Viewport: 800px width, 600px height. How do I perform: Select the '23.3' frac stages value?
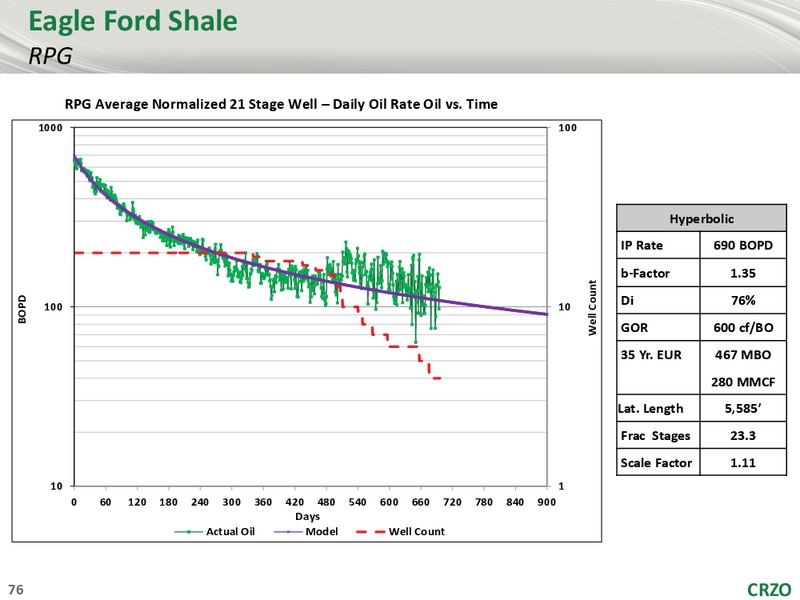click(x=743, y=436)
